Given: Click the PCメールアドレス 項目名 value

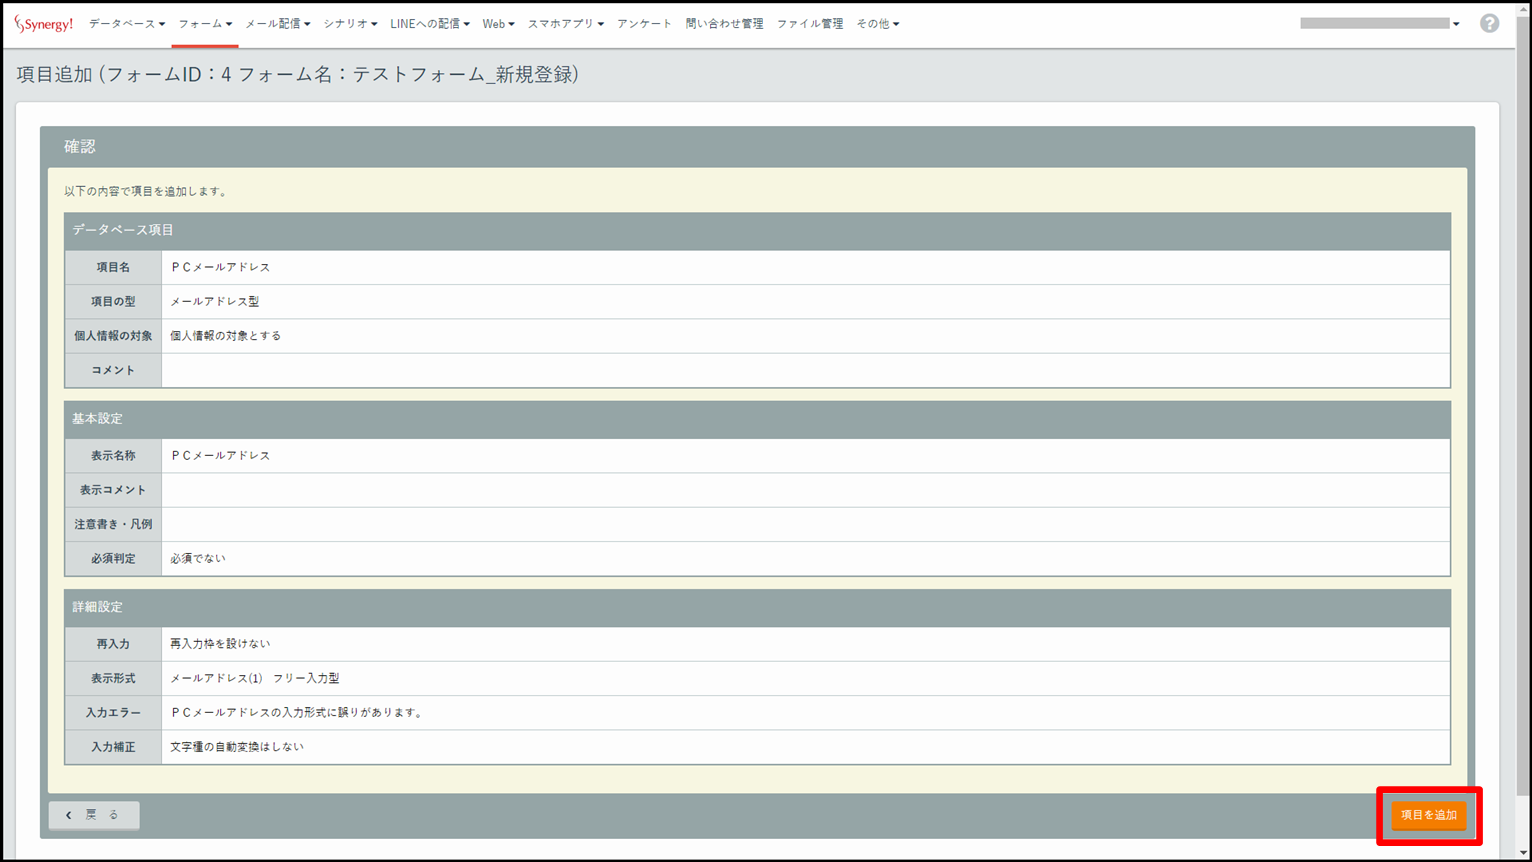Looking at the screenshot, I should (x=221, y=268).
